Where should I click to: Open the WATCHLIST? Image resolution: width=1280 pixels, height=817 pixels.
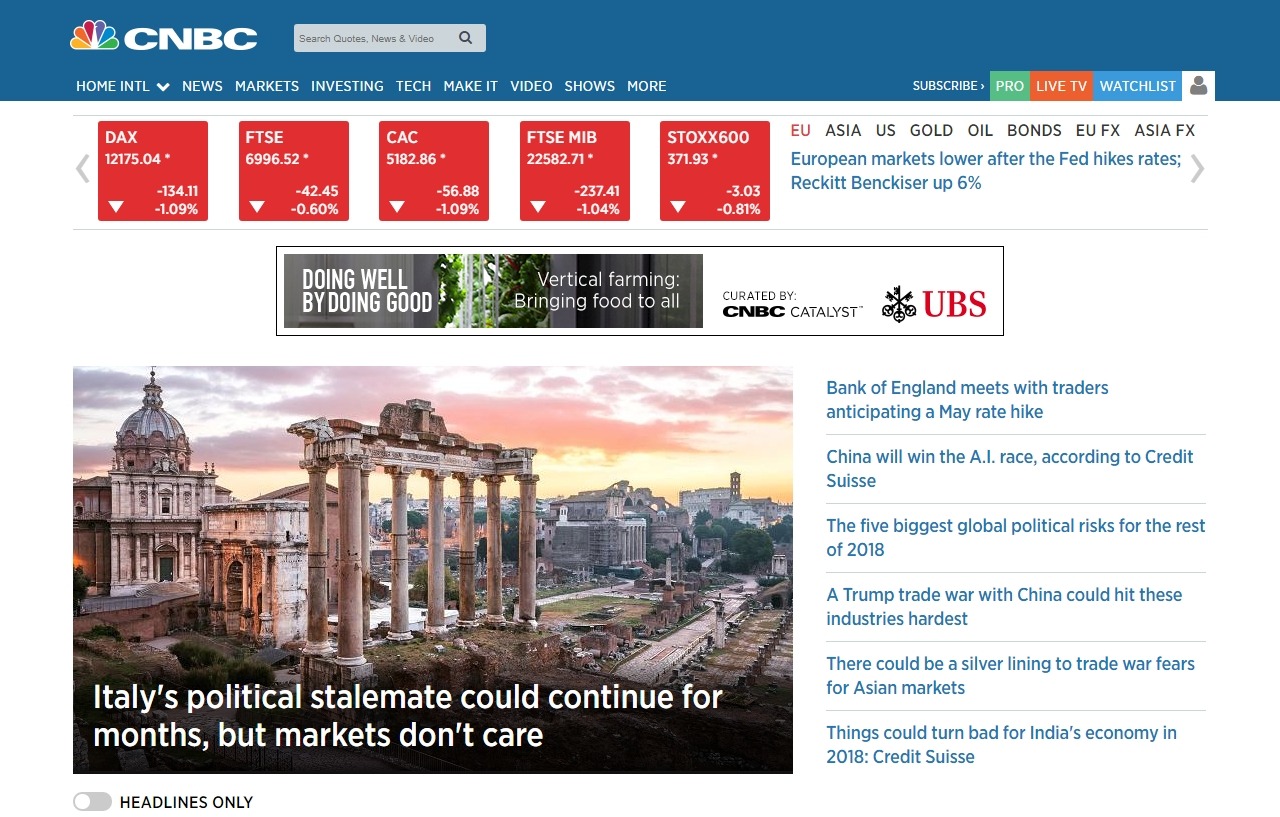(1138, 86)
